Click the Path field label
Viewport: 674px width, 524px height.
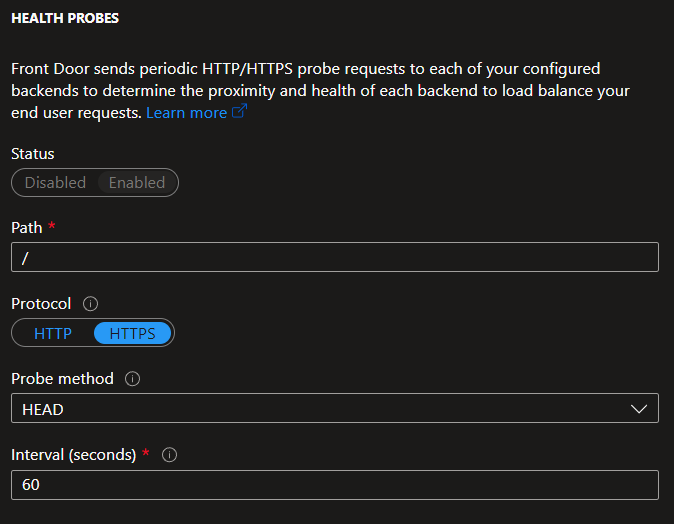click(x=27, y=228)
